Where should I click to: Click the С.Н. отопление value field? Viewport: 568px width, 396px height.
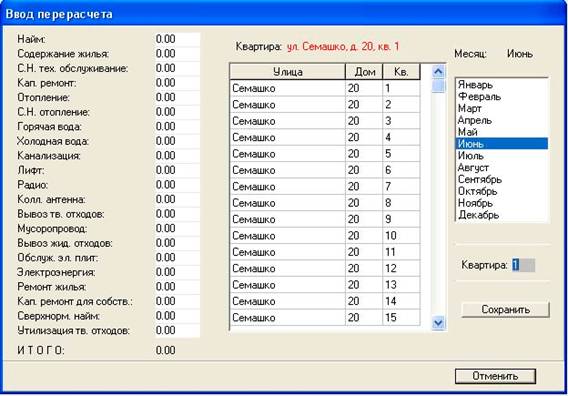click(x=177, y=112)
